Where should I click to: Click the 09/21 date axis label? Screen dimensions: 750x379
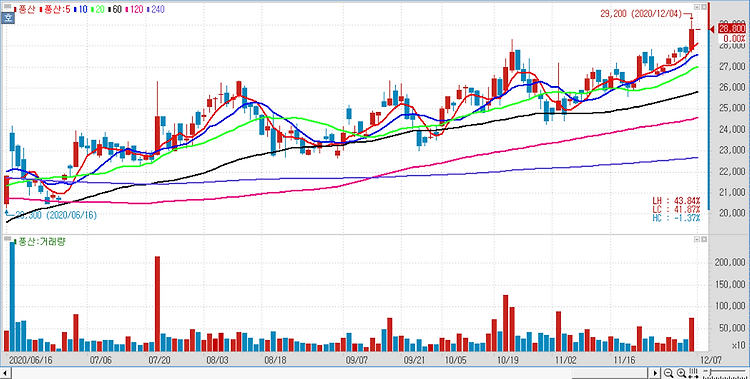click(x=415, y=359)
